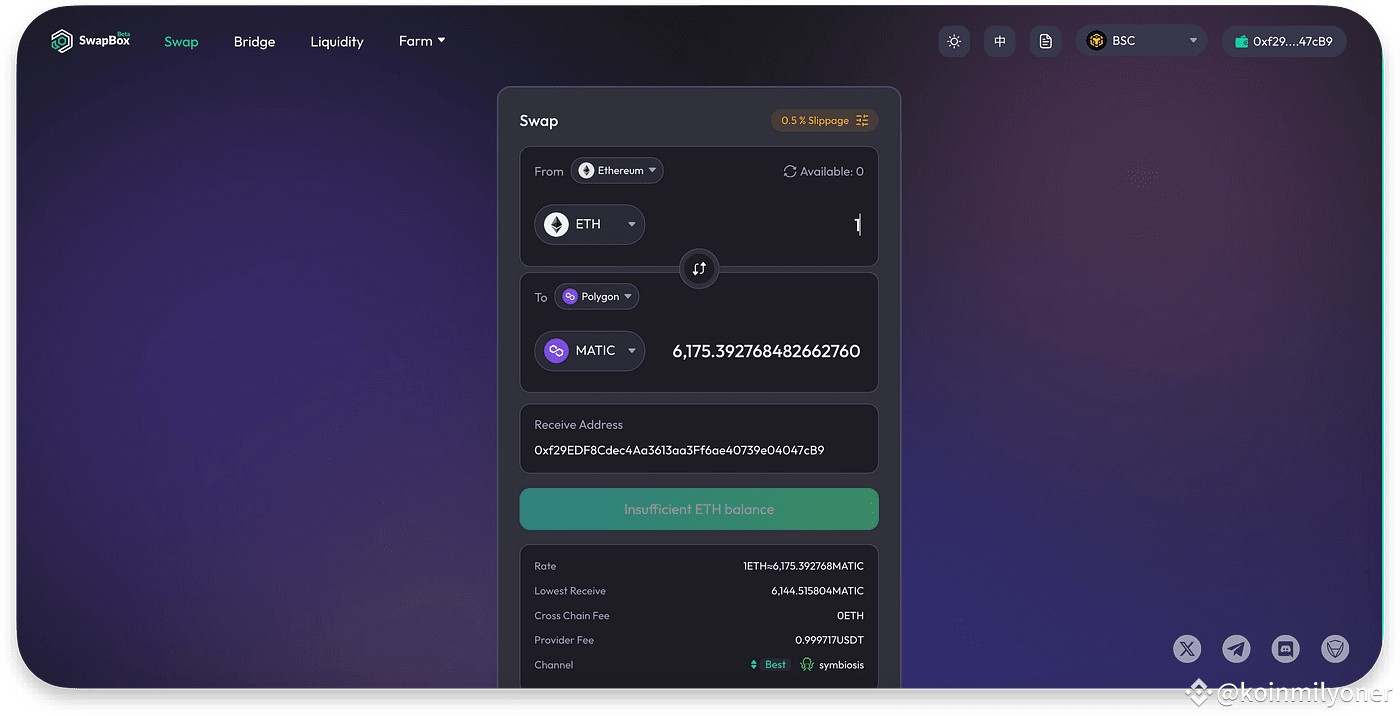Switch language with the Chinese character icon
The width and height of the screenshot is (1400, 716).
click(1000, 41)
